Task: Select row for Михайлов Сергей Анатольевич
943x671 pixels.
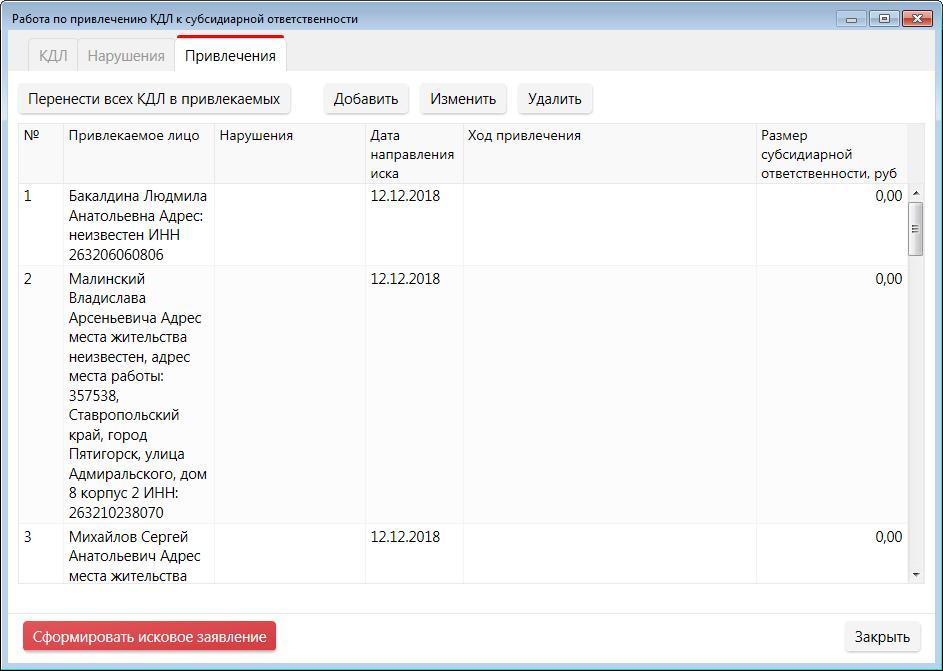Action: coord(138,555)
